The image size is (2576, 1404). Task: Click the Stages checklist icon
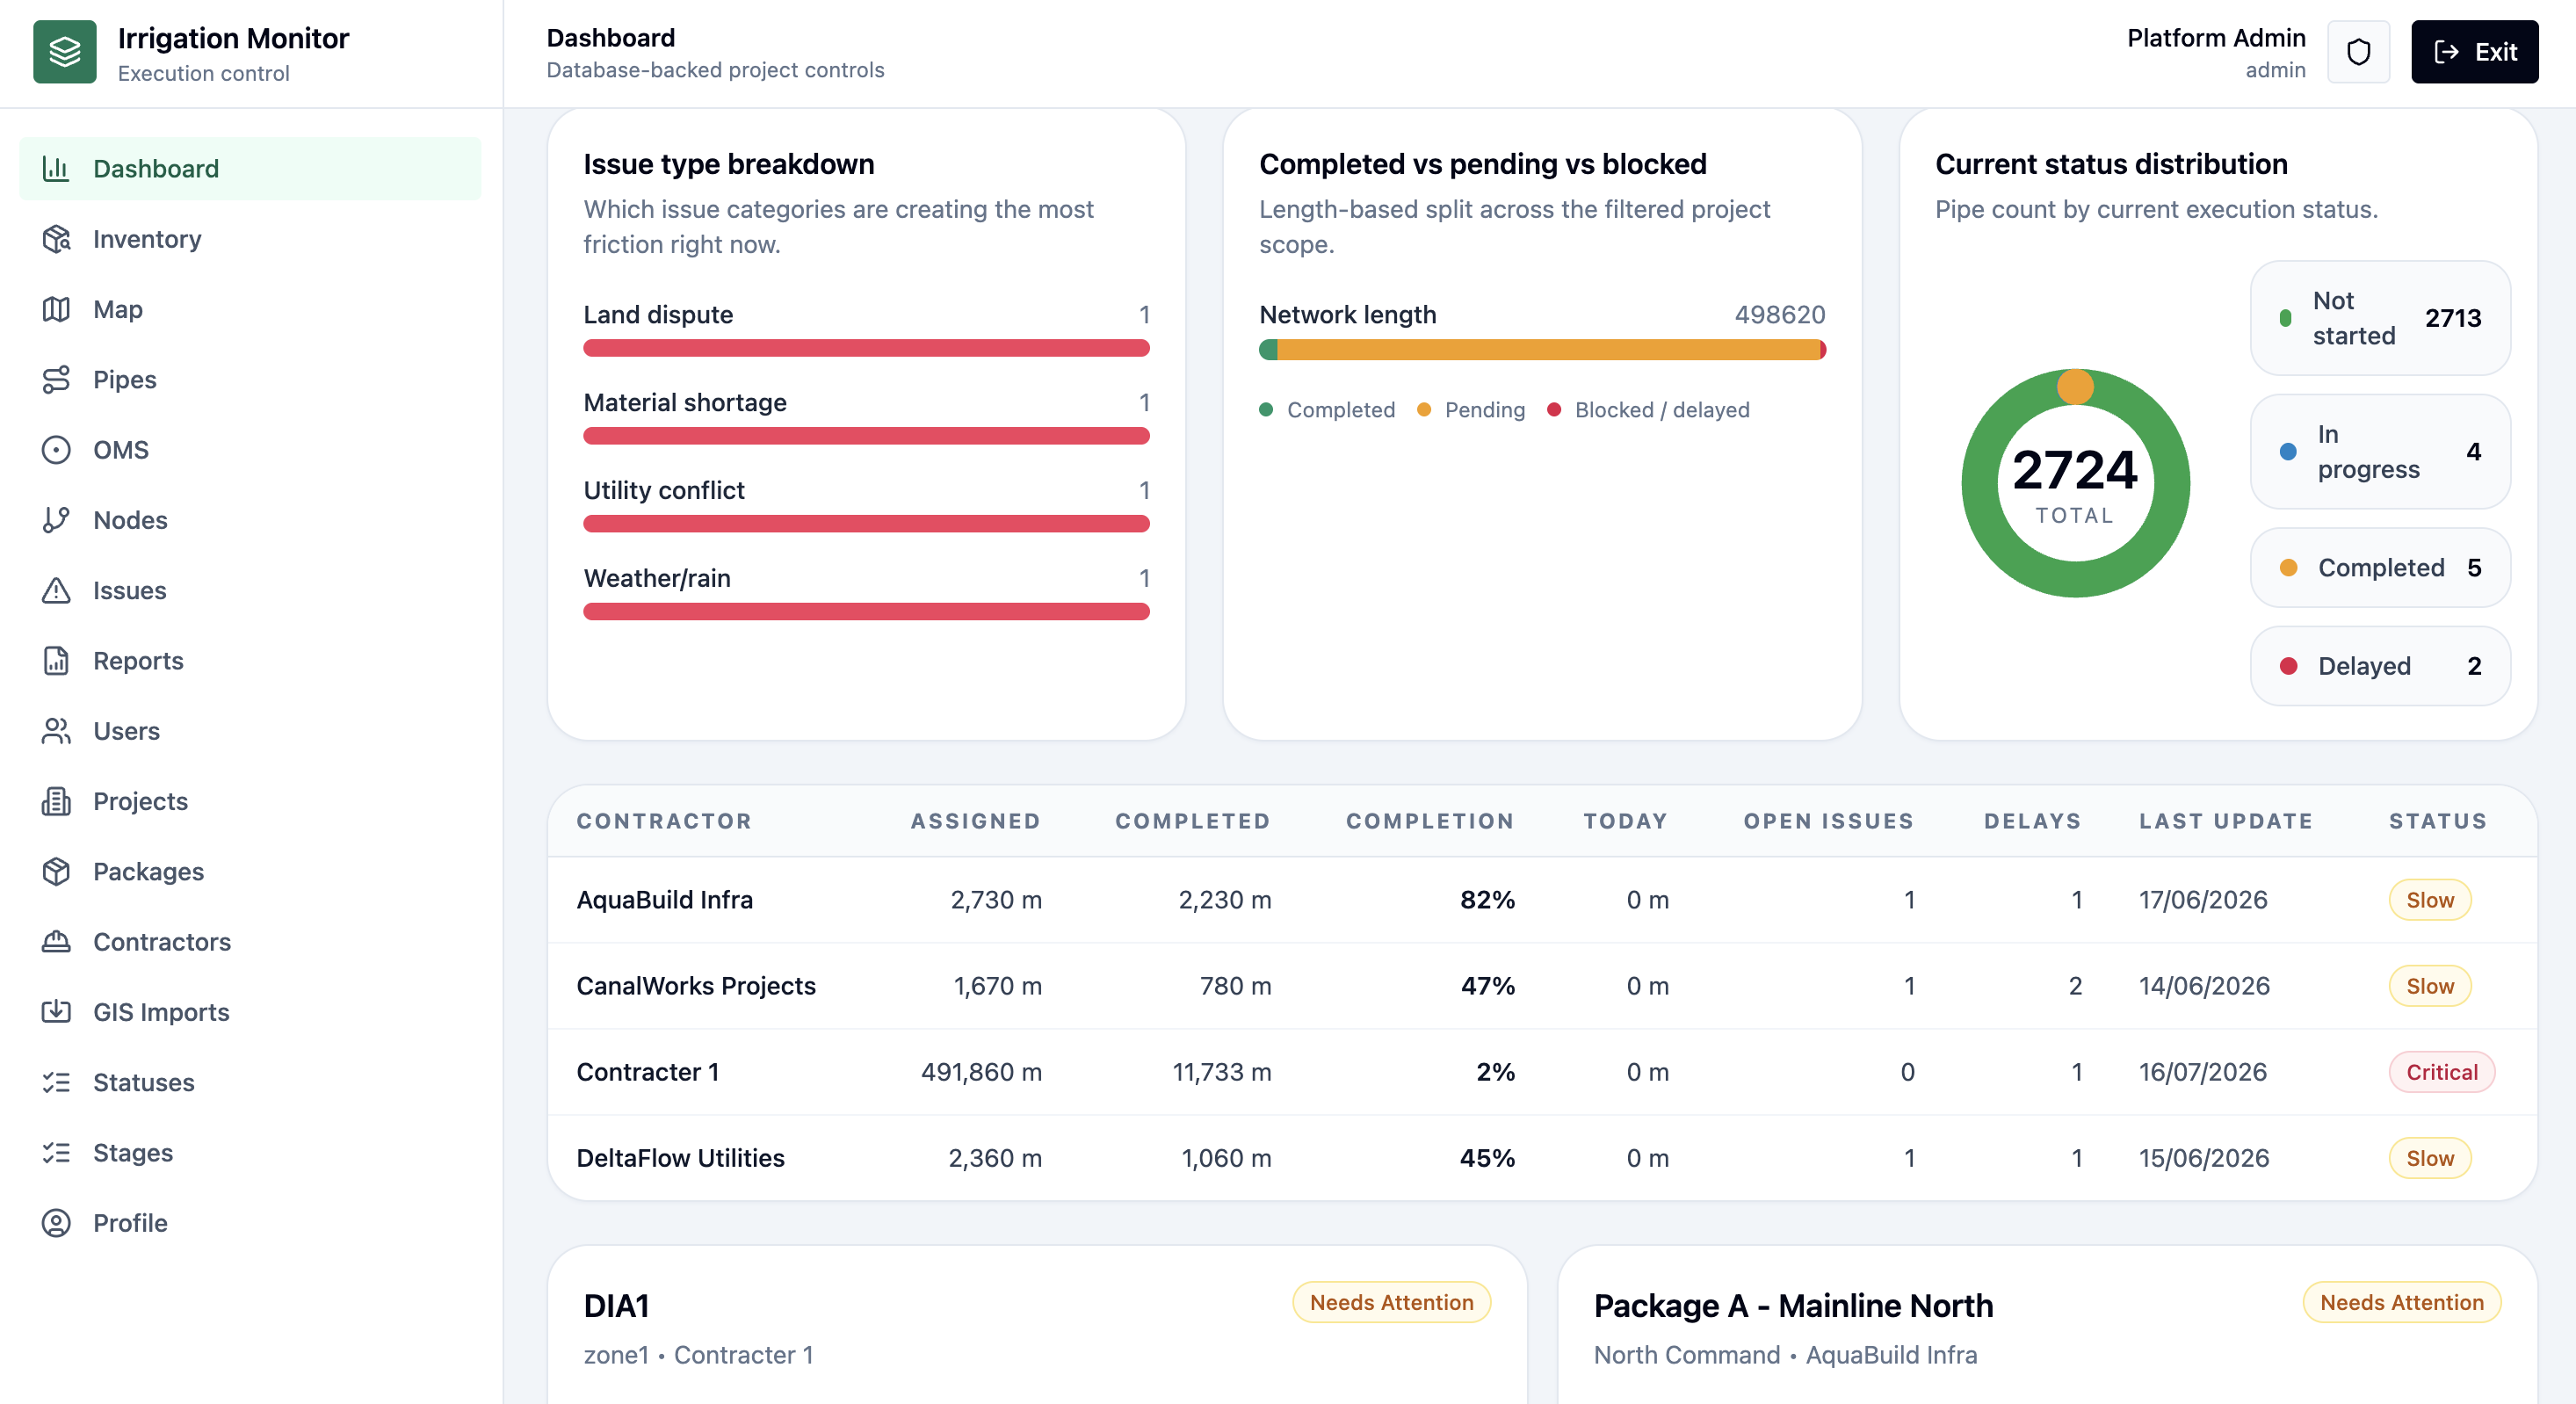pyautogui.click(x=56, y=1152)
